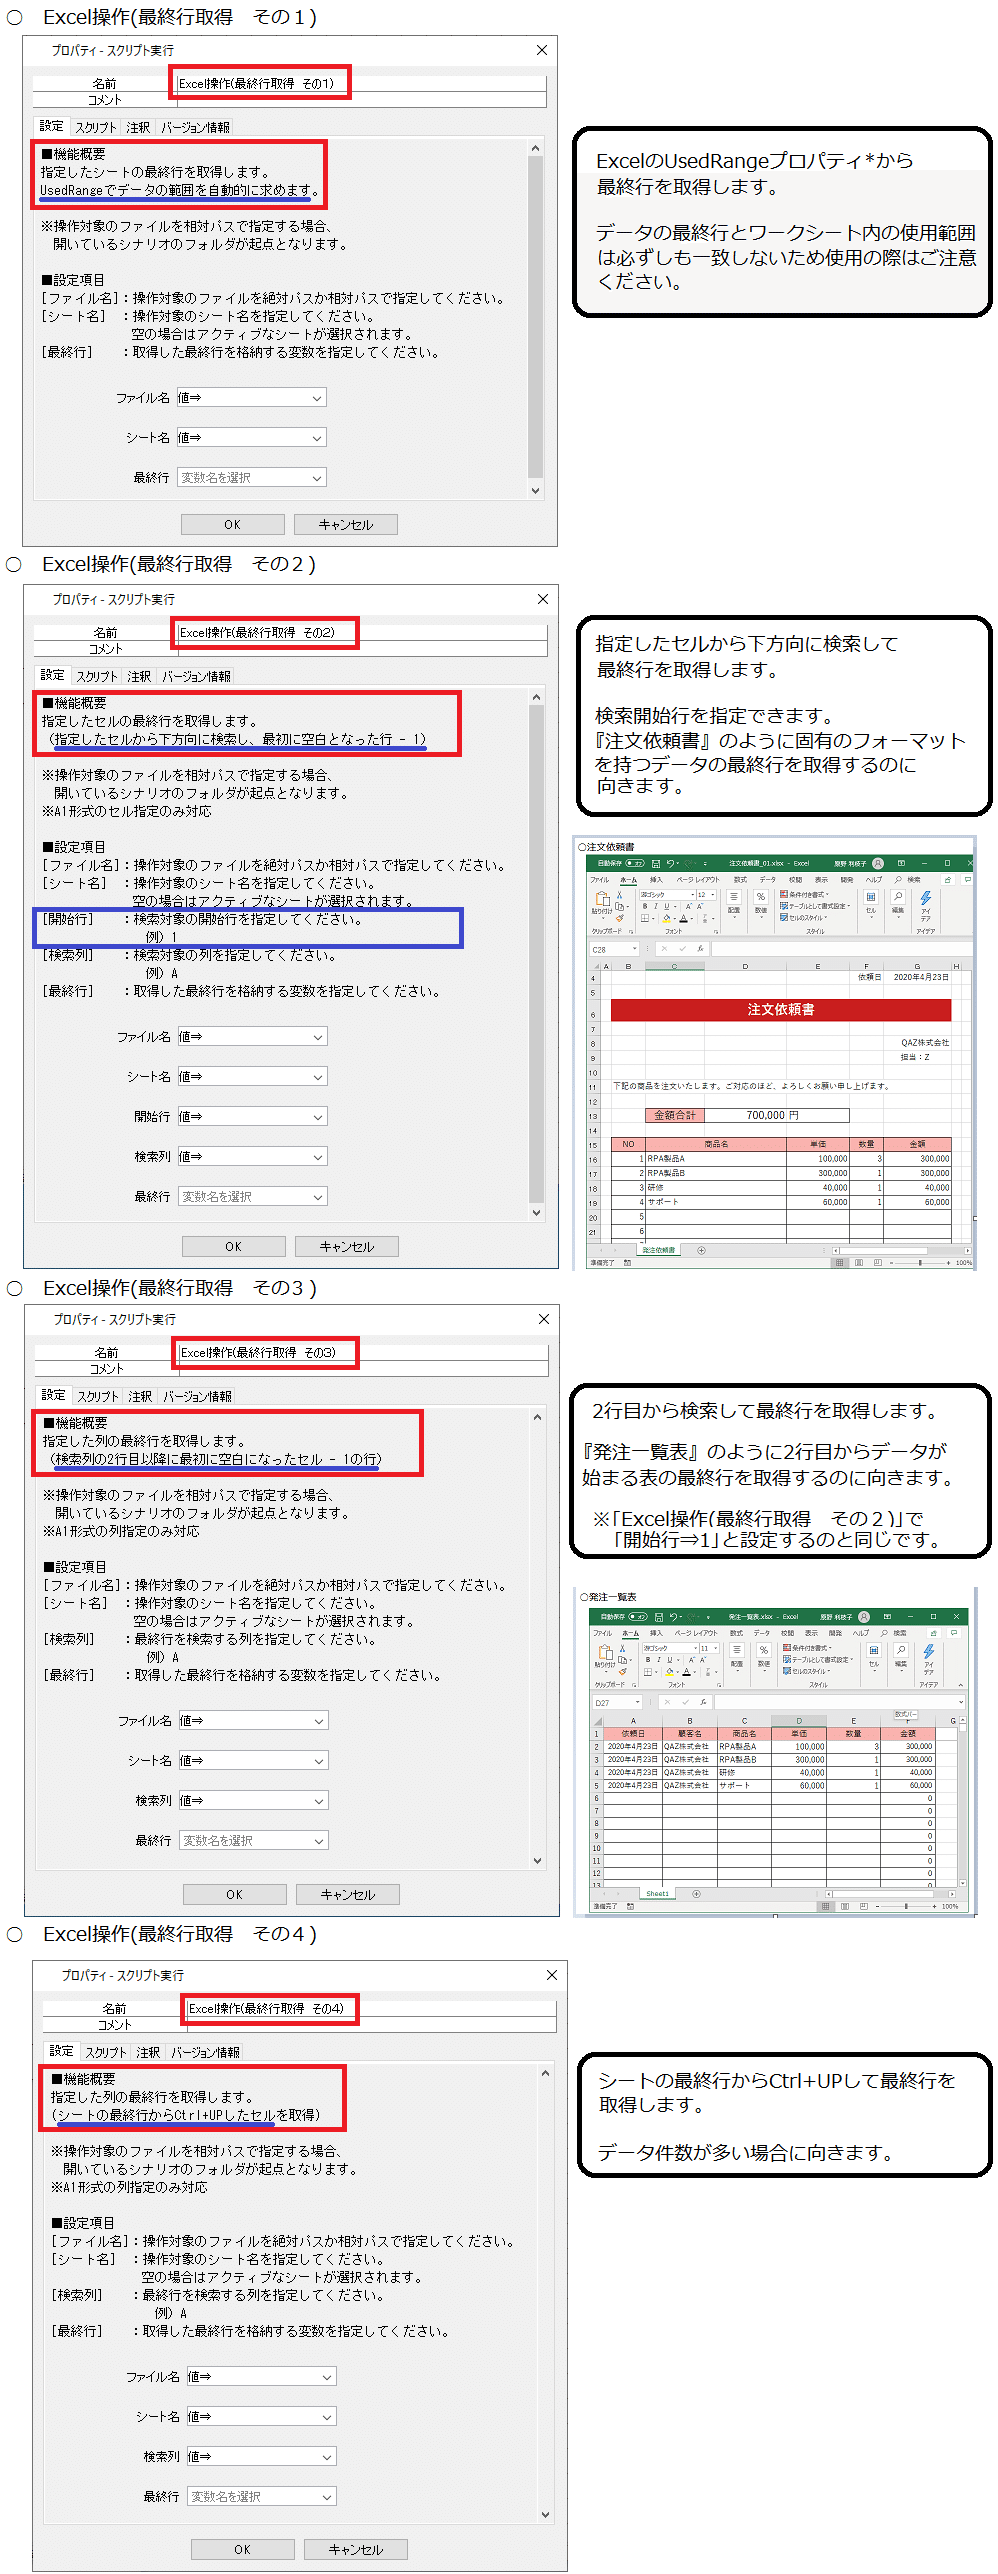Click formula bar in 注文依頼書 Excel window
This screenshot has height=2574, width=998.
[x=840, y=949]
